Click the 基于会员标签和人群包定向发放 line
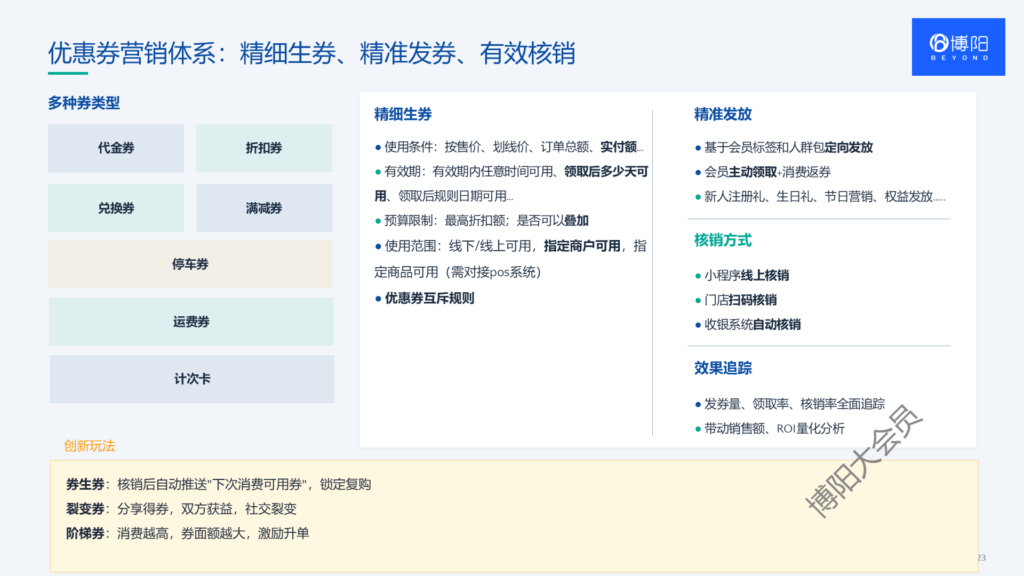Viewport: 1024px width, 576px height. (784, 148)
